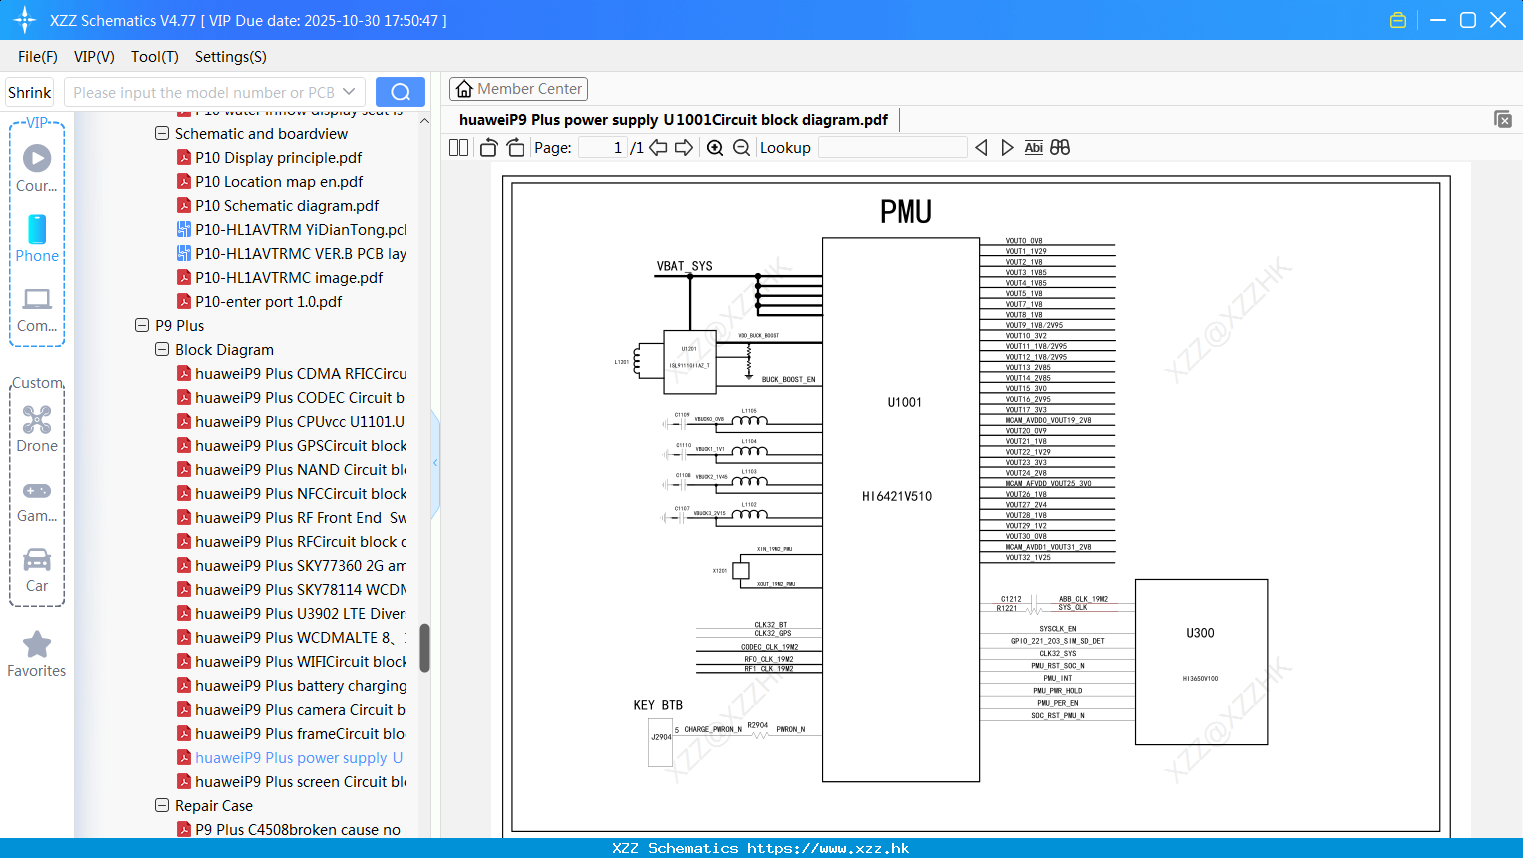
Task: Find previous lookup match
Action: pyautogui.click(x=981, y=147)
